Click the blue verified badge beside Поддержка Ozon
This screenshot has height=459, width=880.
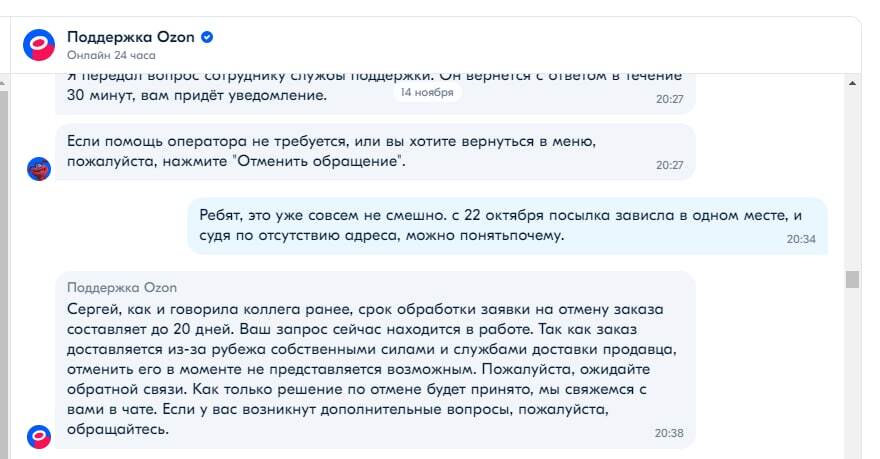207,37
